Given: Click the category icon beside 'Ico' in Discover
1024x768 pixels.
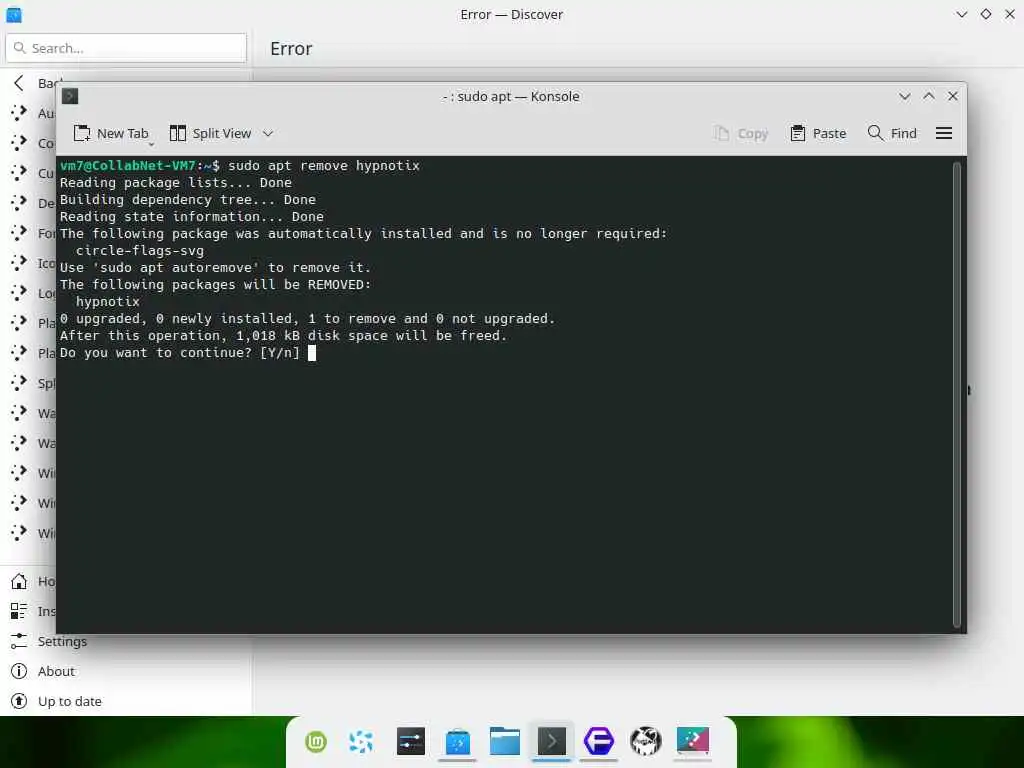Looking at the screenshot, I should tap(19, 263).
